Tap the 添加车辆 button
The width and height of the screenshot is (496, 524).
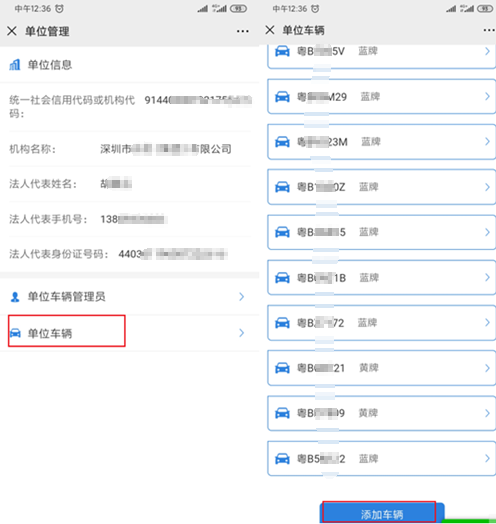point(382,513)
